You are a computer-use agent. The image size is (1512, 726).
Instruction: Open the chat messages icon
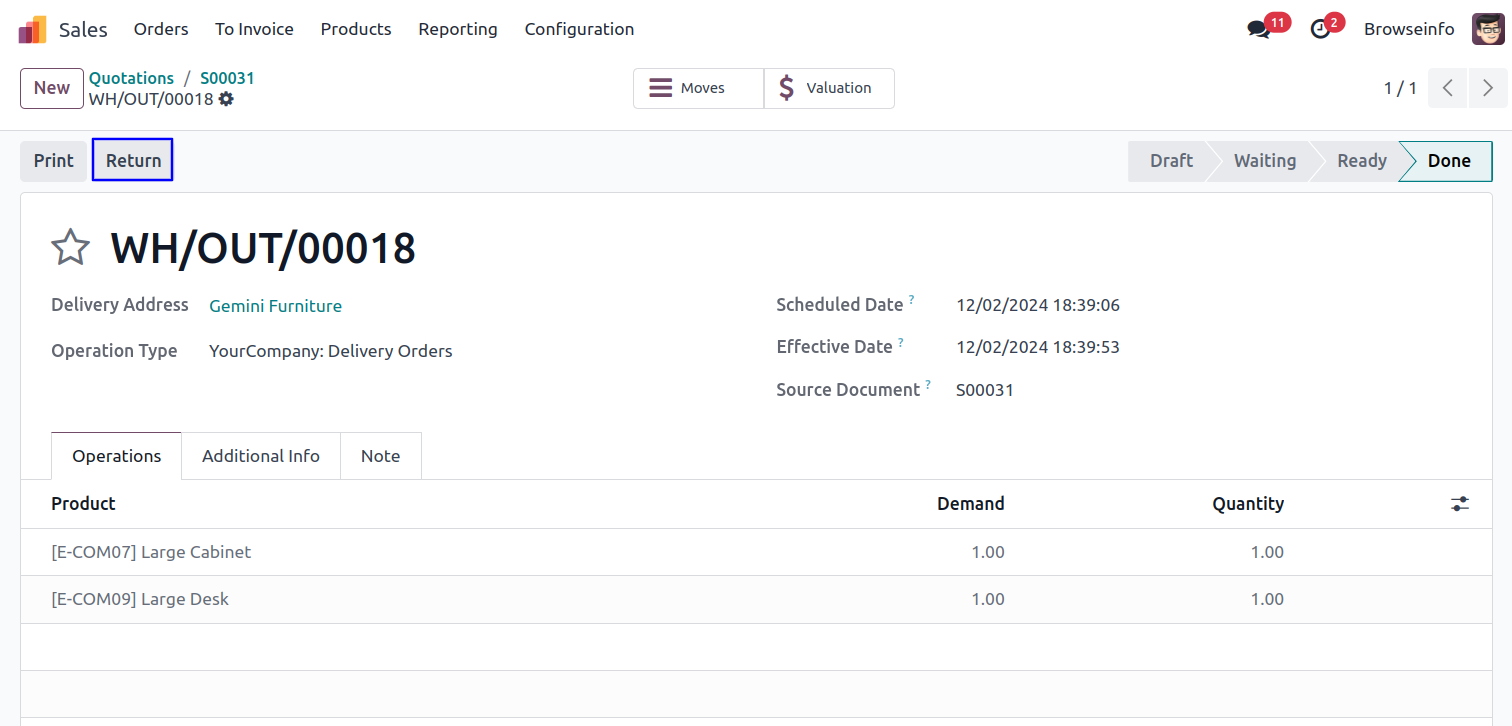point(1258,30)
